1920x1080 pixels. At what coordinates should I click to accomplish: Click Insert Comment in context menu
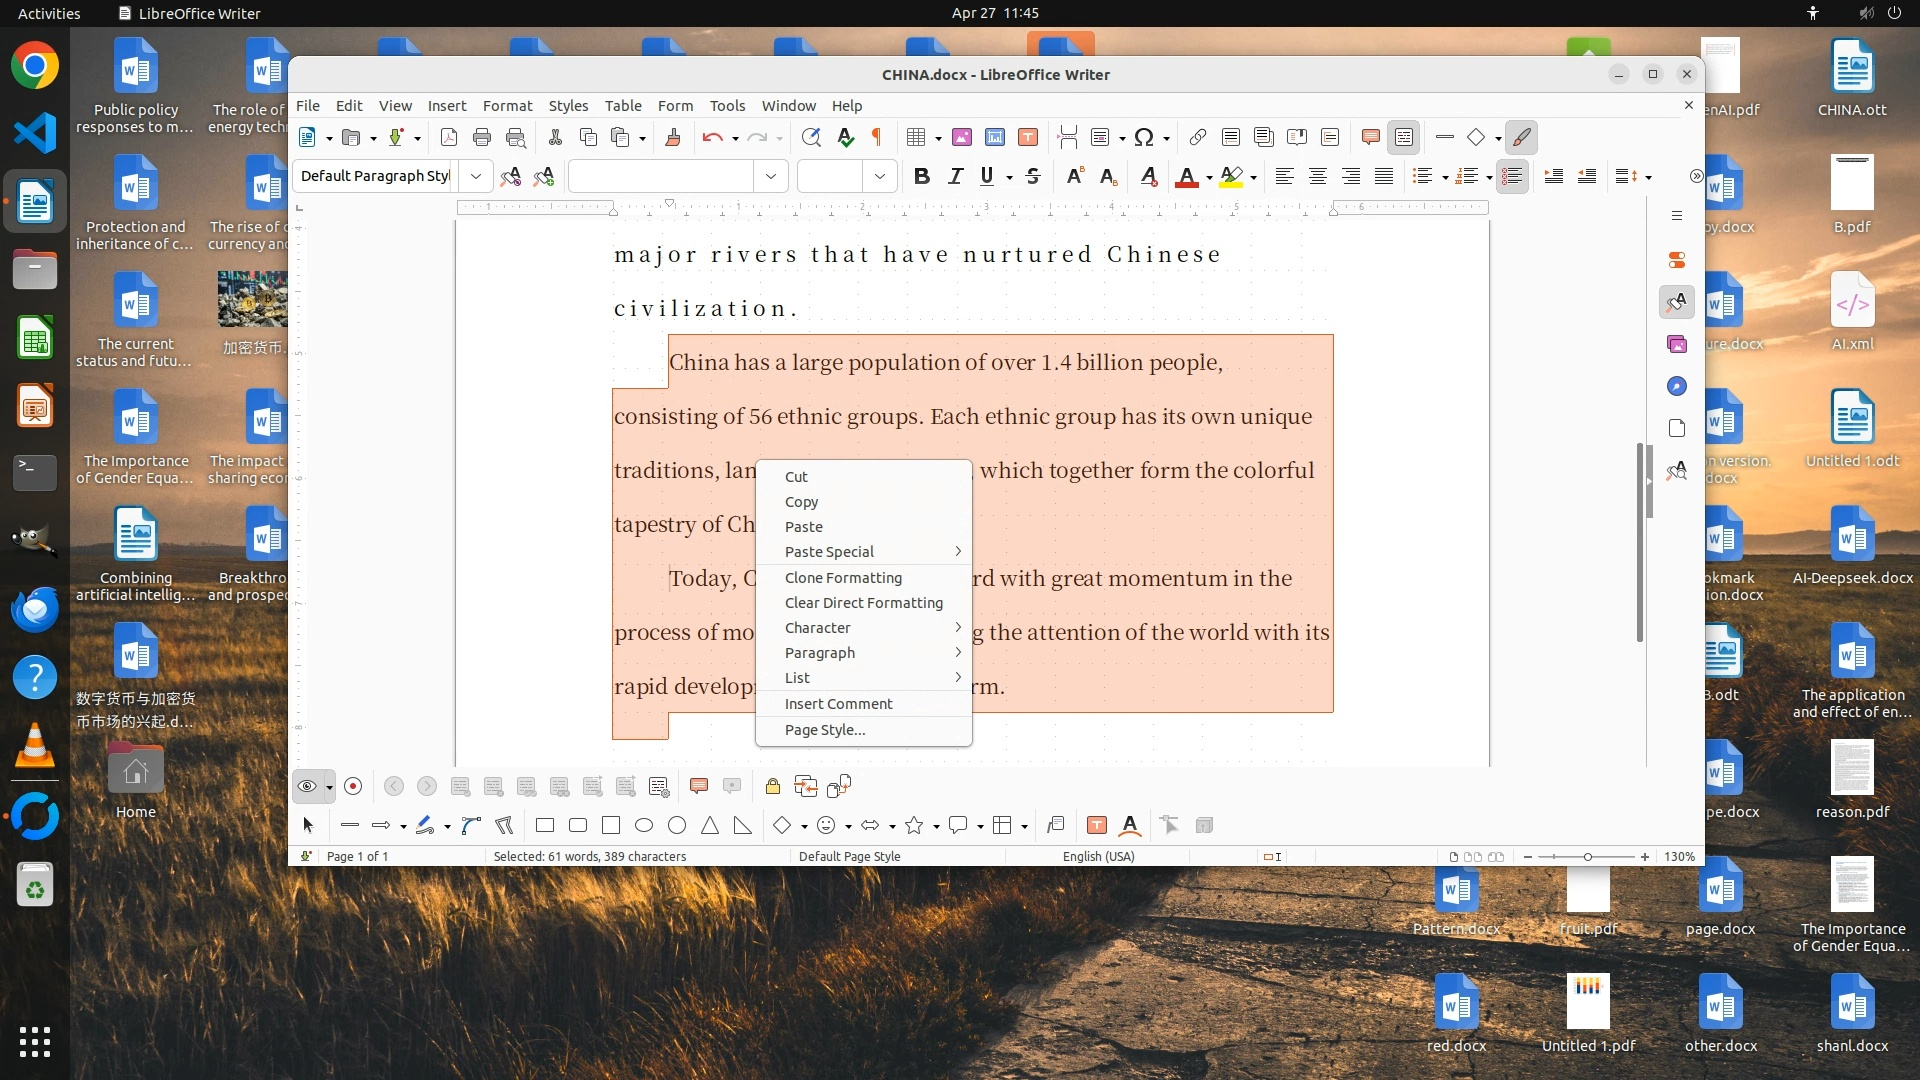point(838,704)
